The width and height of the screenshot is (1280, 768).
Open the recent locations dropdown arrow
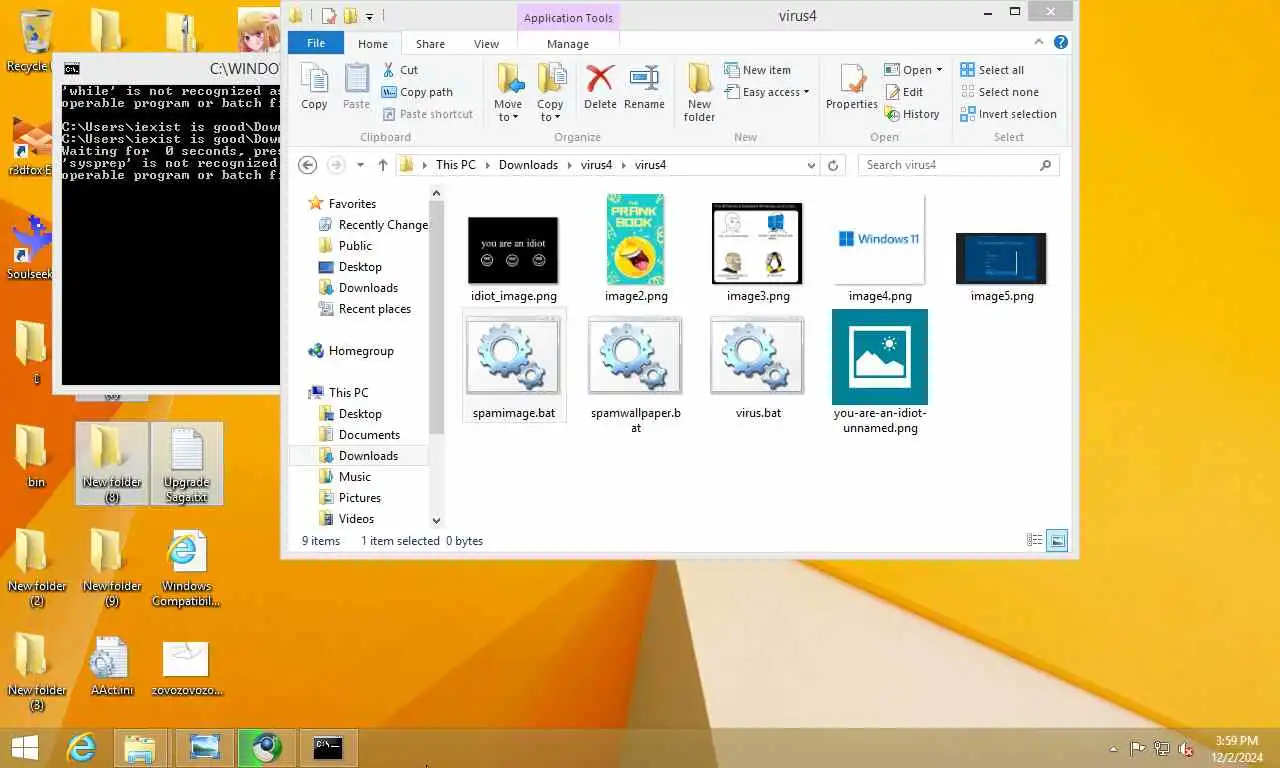(x=360, y=165)
